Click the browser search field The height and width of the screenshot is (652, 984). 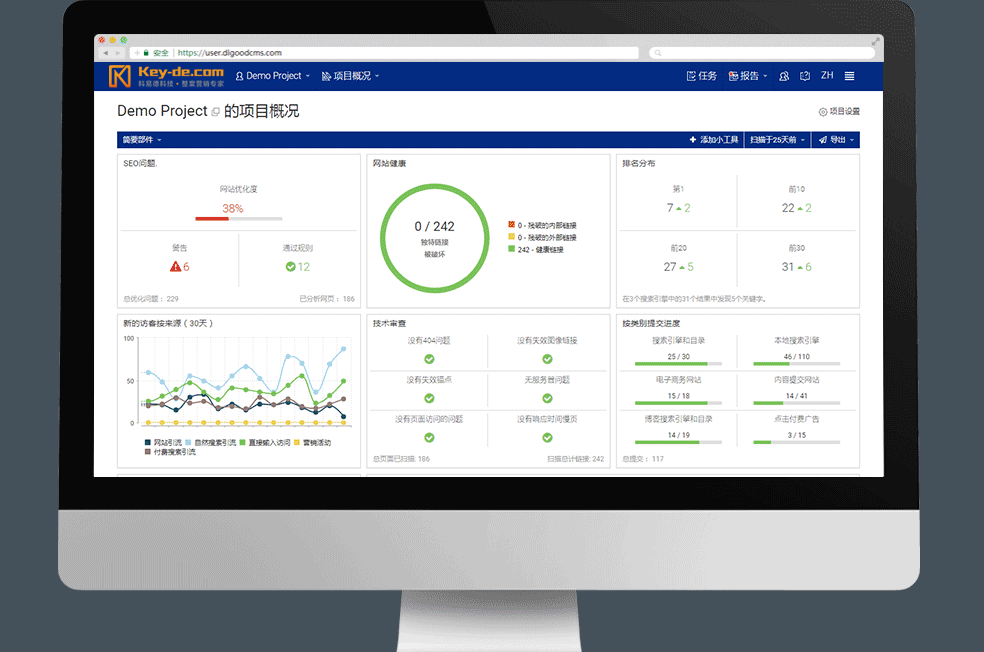(762, 53)
